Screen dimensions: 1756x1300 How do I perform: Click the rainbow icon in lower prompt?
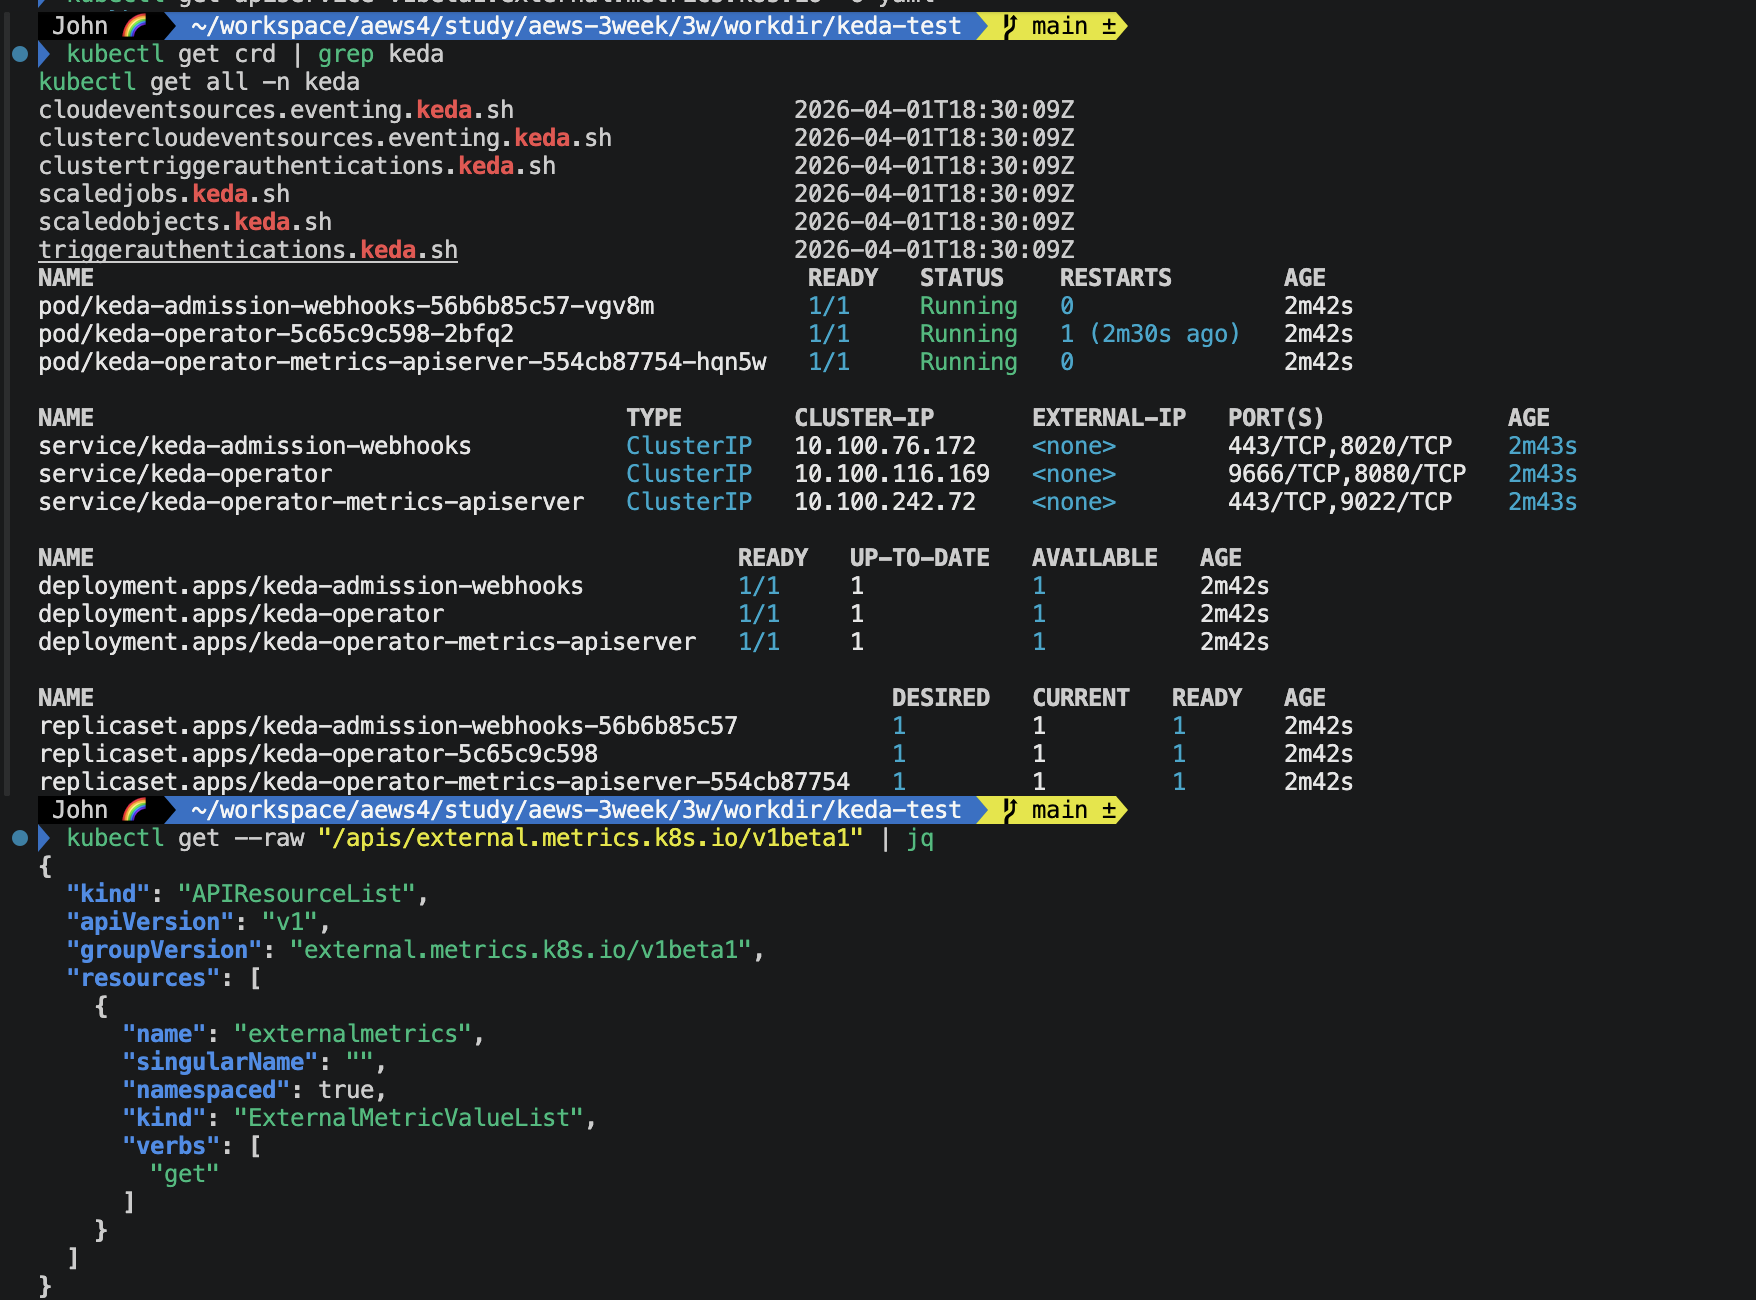(x=134, y=809)
